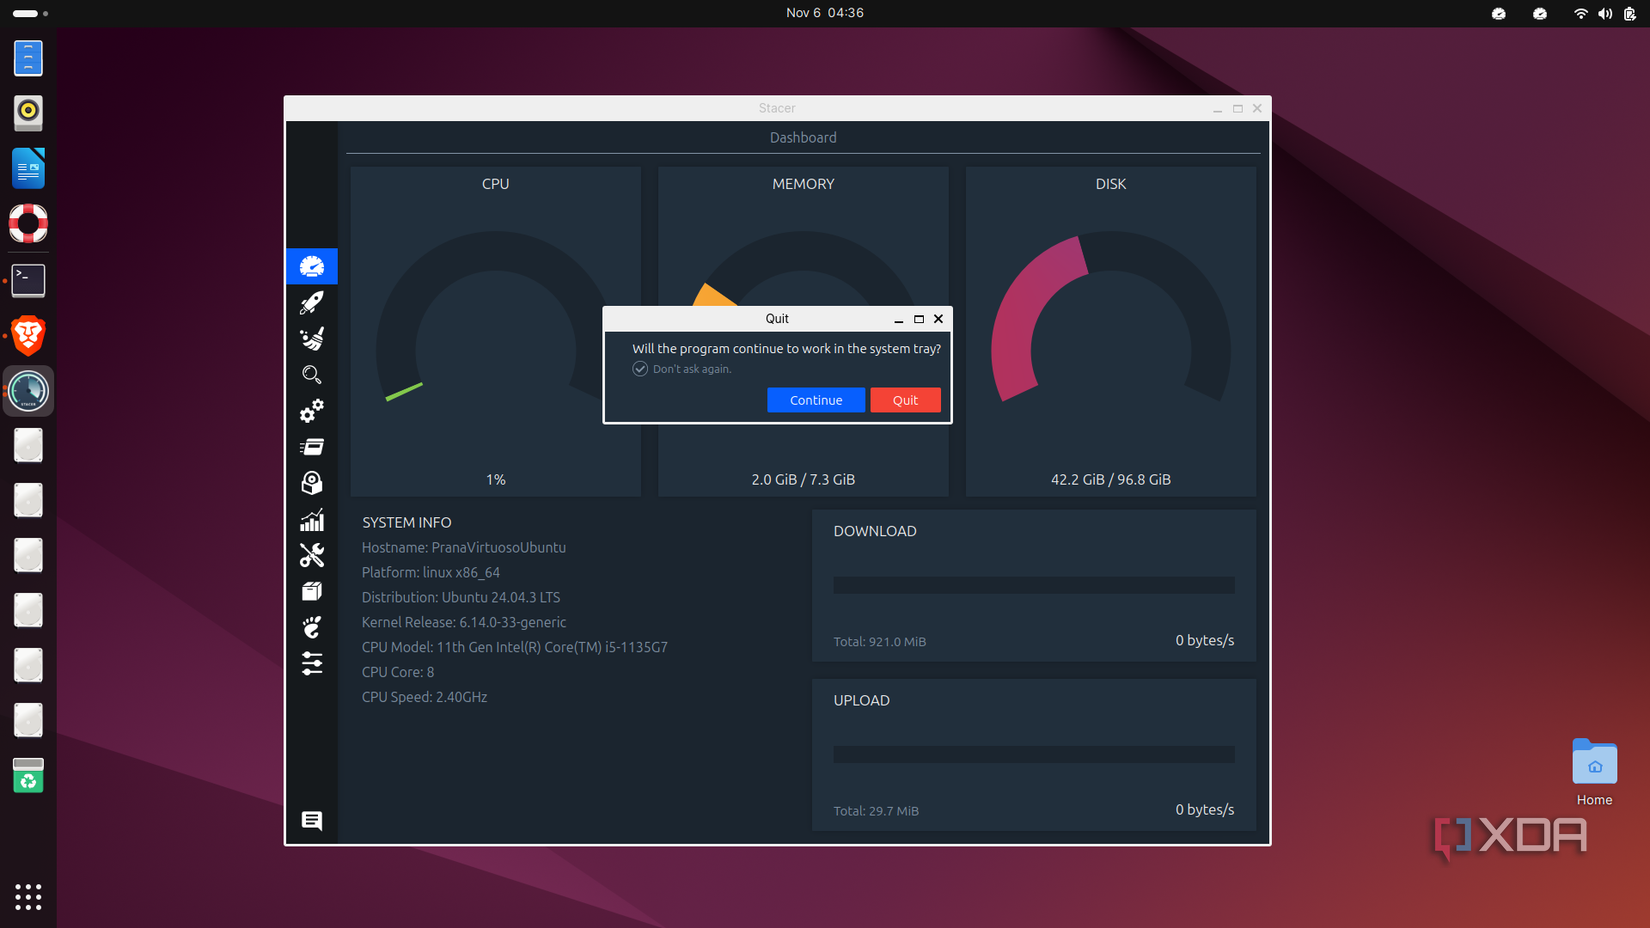The image size is (1650, 928).
Task: Open Settings sliders icon in sidebar
Action: pyautogui.click(x=312, y=663)
